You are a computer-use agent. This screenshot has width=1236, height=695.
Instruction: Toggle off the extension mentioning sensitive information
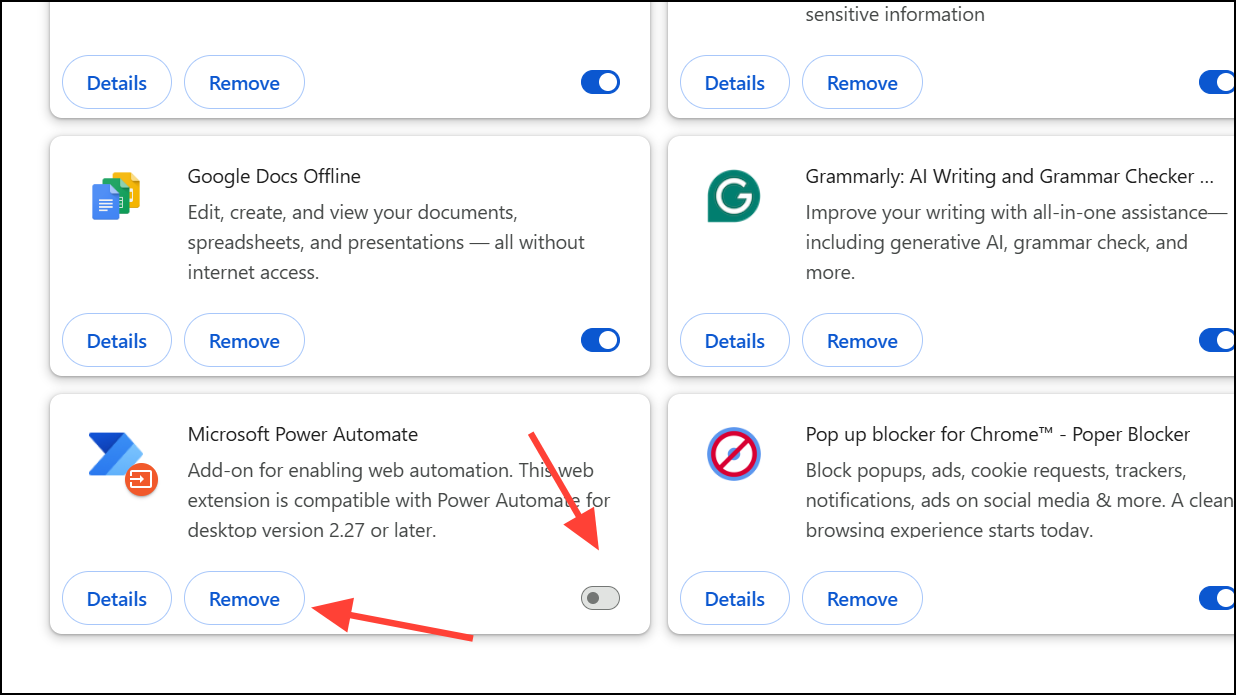(x=1216, y=82)
